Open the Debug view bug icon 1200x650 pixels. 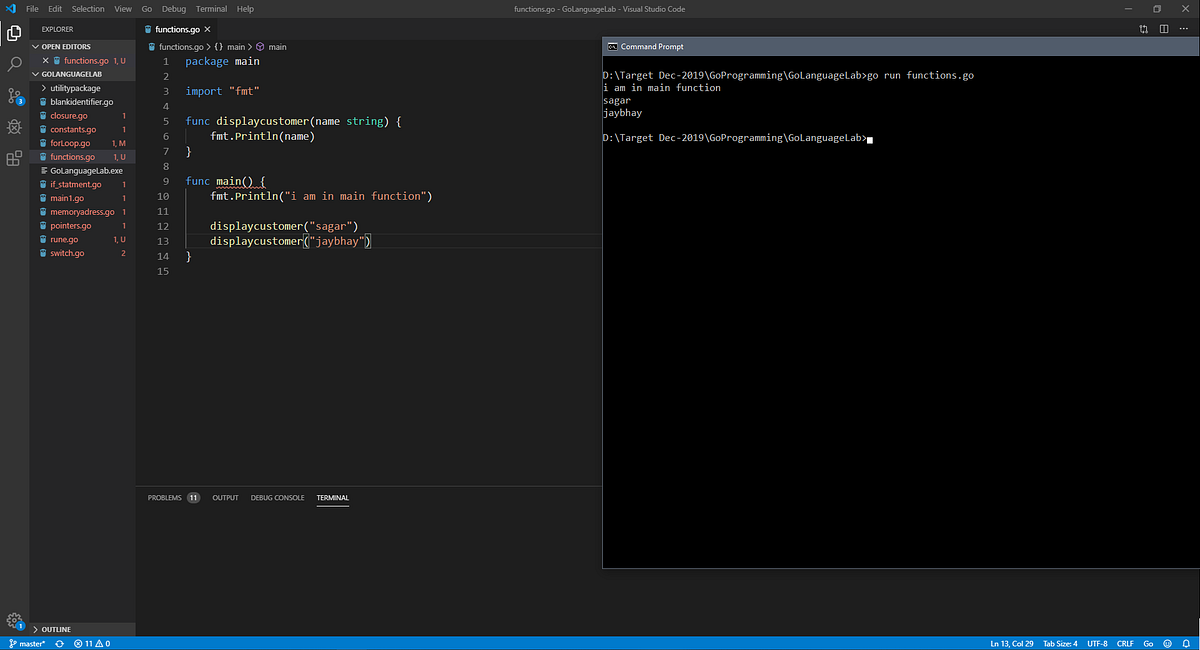point(14,127)
